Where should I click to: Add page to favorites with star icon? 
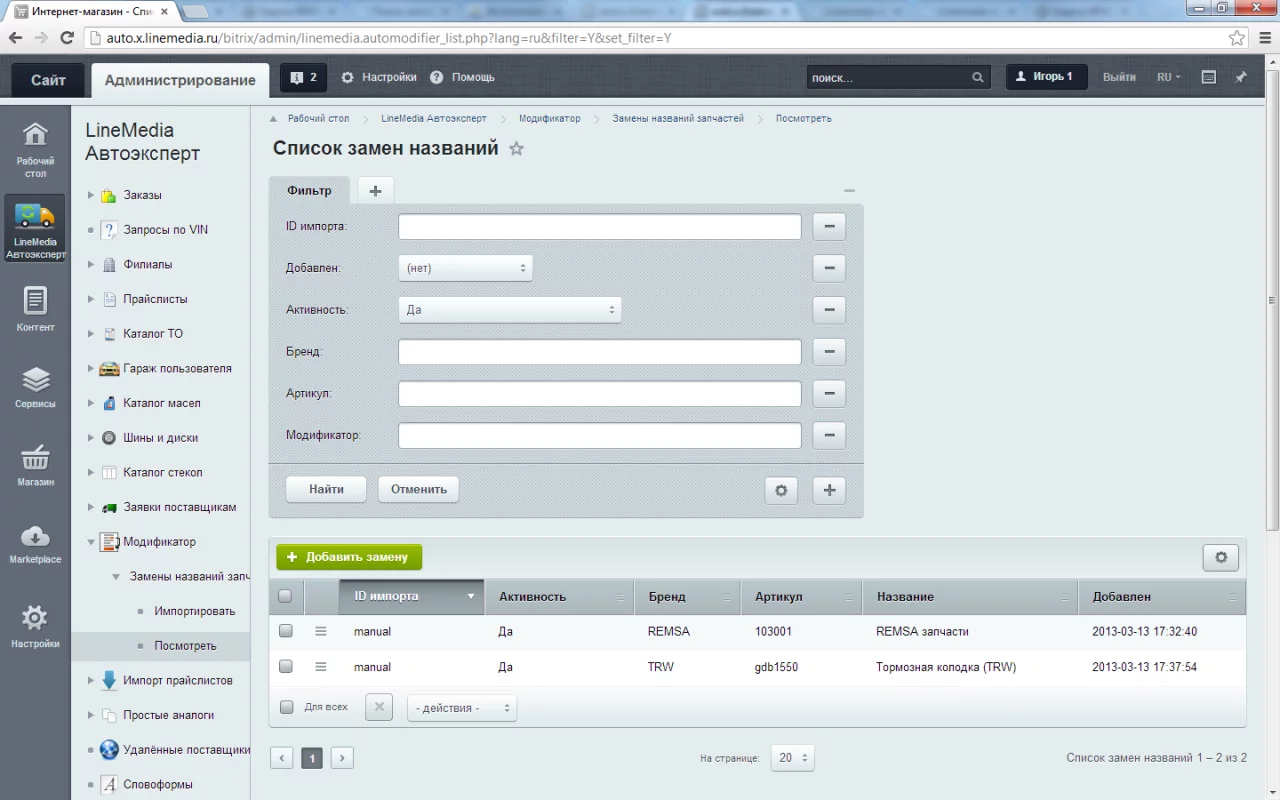point(516,149)
